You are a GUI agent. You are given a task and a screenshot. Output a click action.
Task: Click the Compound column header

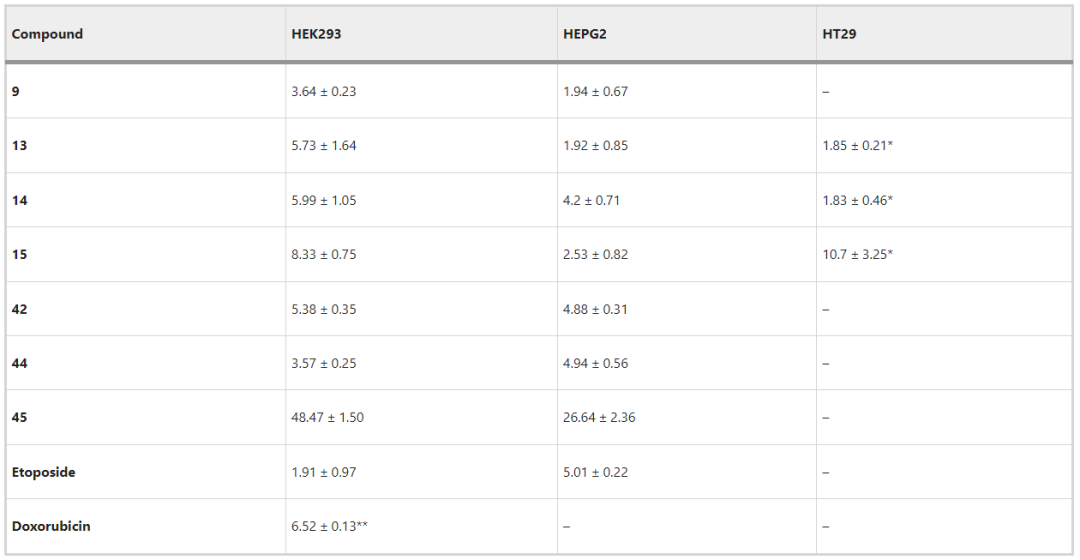(x=47, y=34)
